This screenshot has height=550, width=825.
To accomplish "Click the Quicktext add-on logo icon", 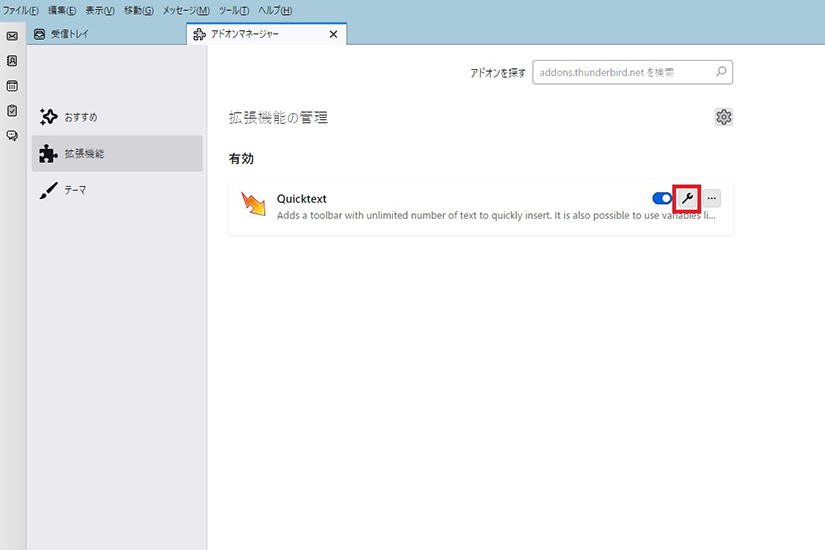I will [253, 205].
